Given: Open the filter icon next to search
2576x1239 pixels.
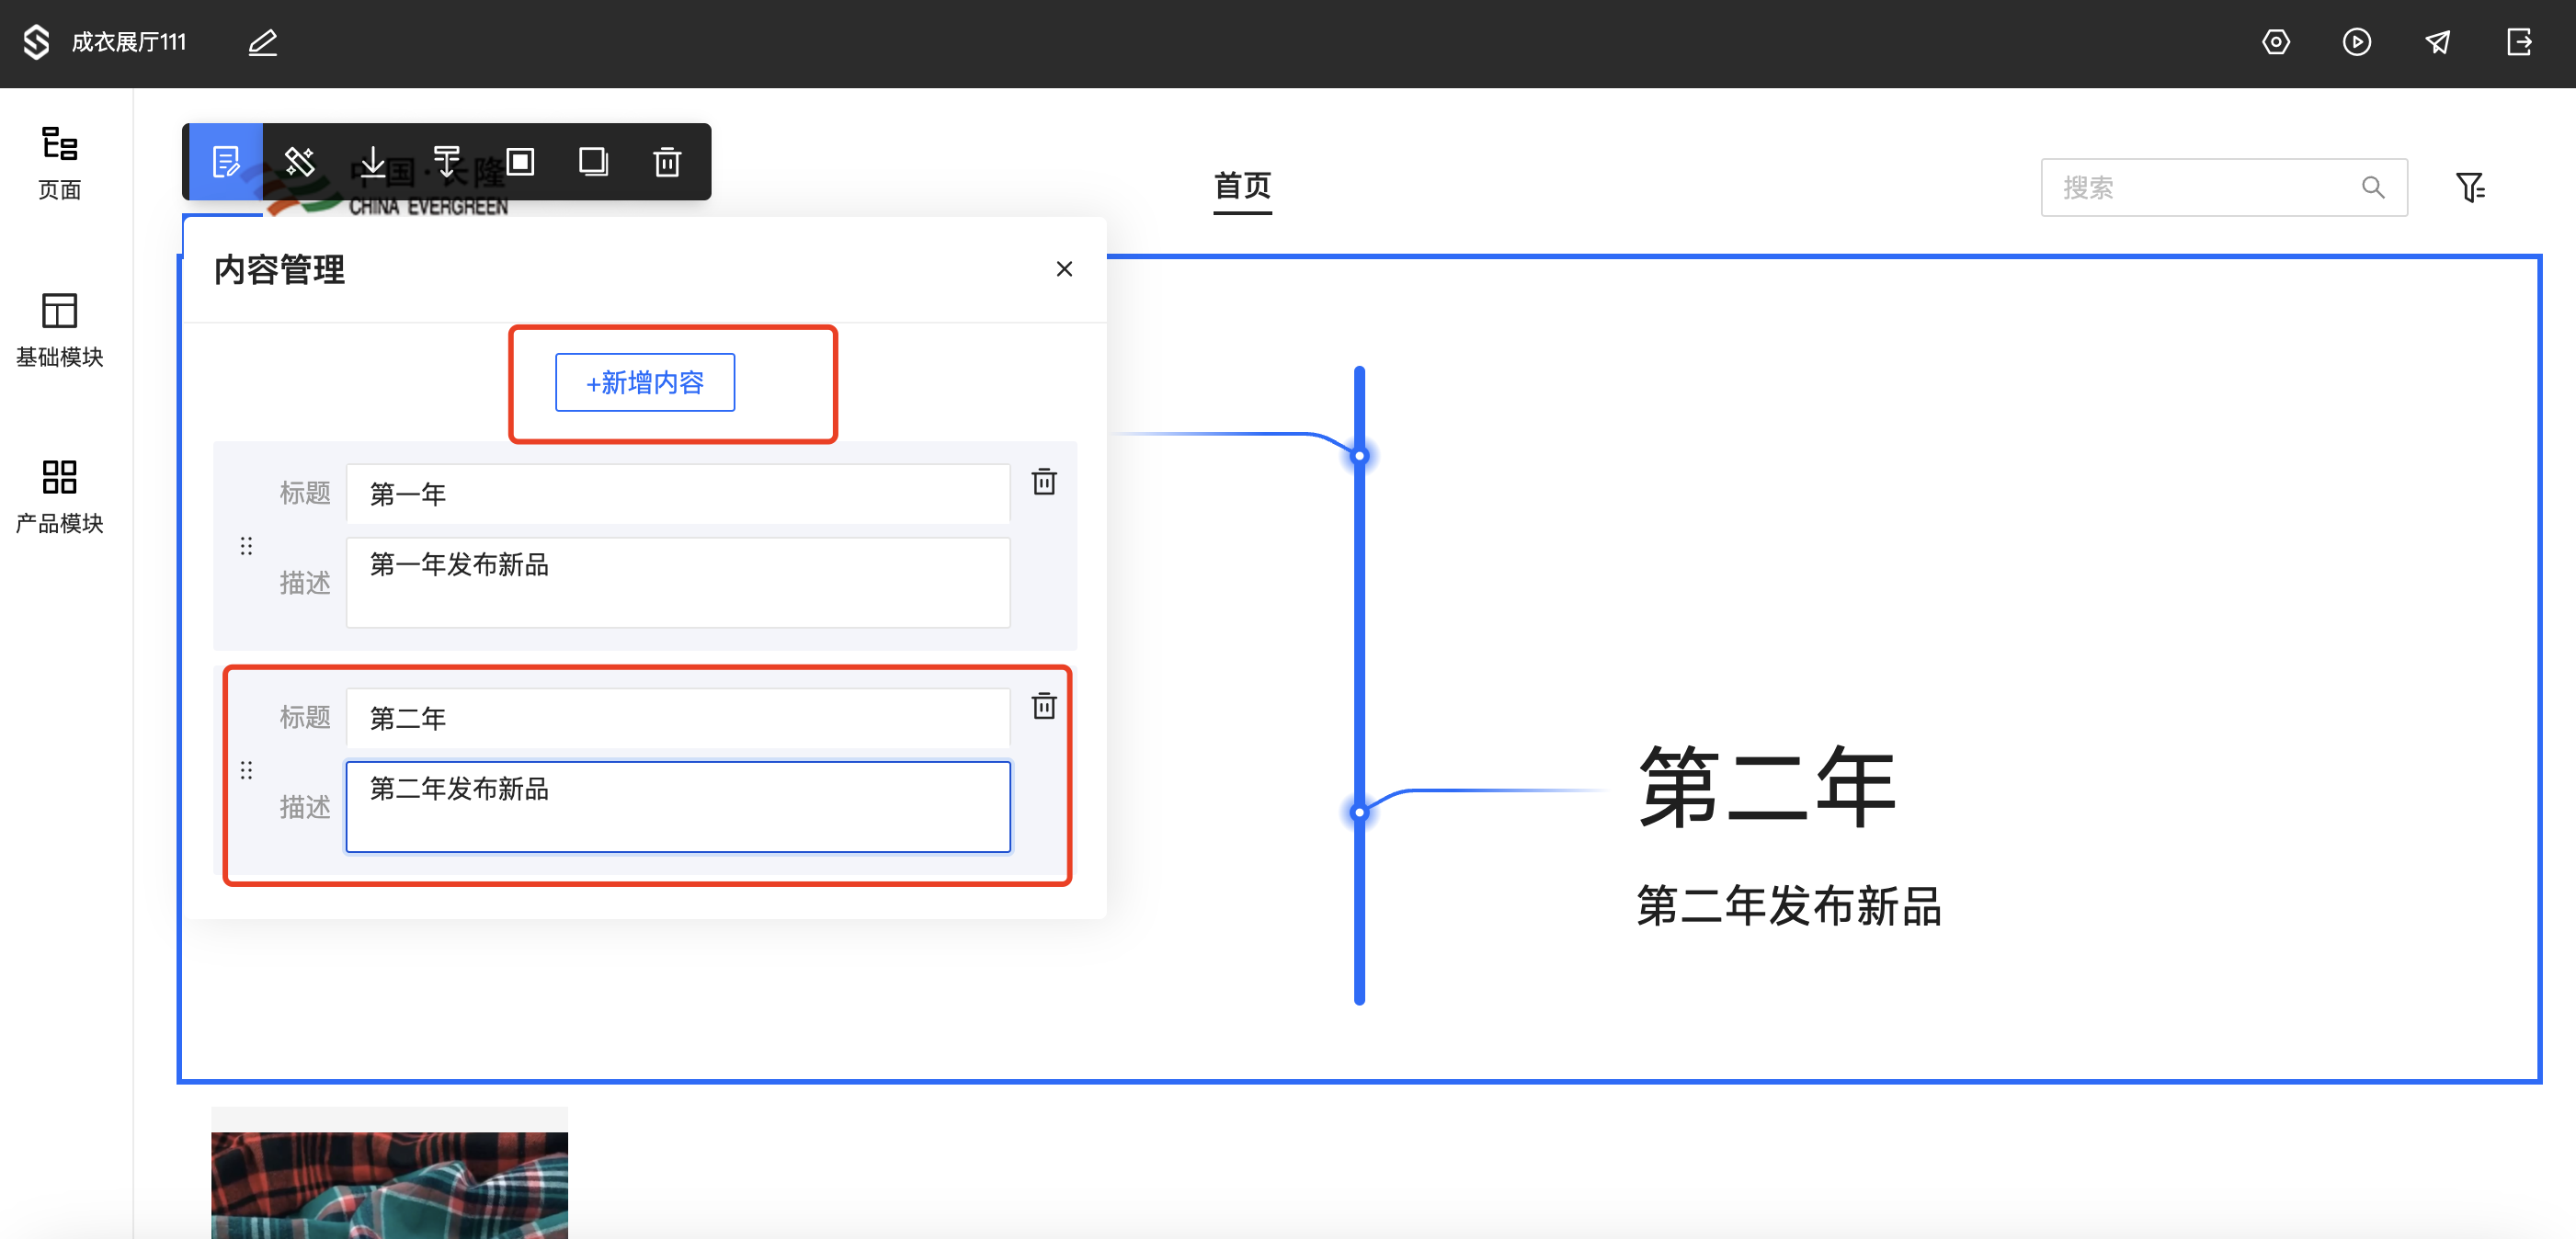Looking at the screenshot, I should coord(2469,187).
